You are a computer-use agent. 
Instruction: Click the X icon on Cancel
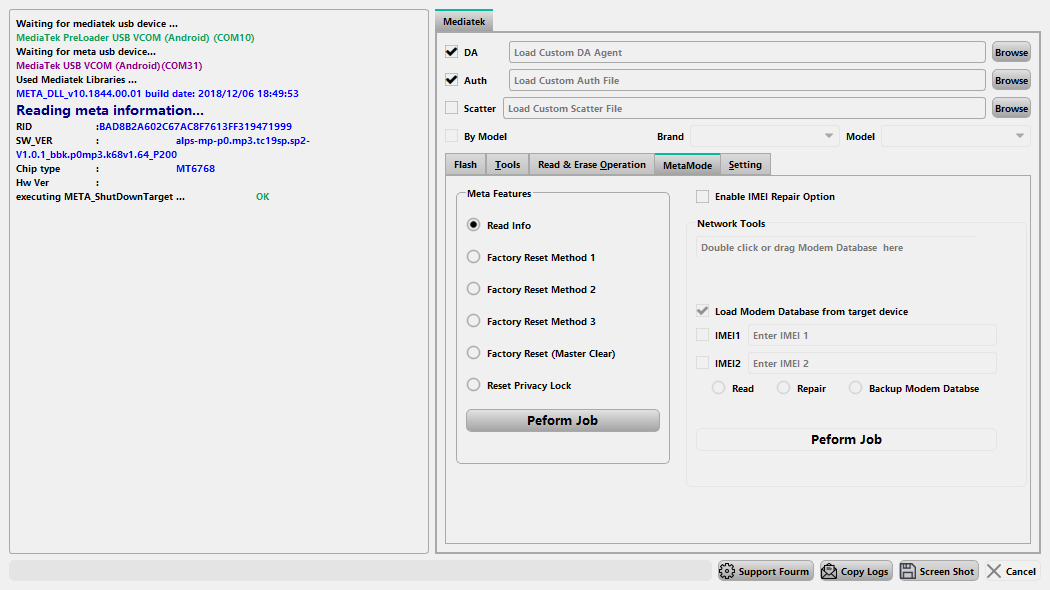[994, 571]
